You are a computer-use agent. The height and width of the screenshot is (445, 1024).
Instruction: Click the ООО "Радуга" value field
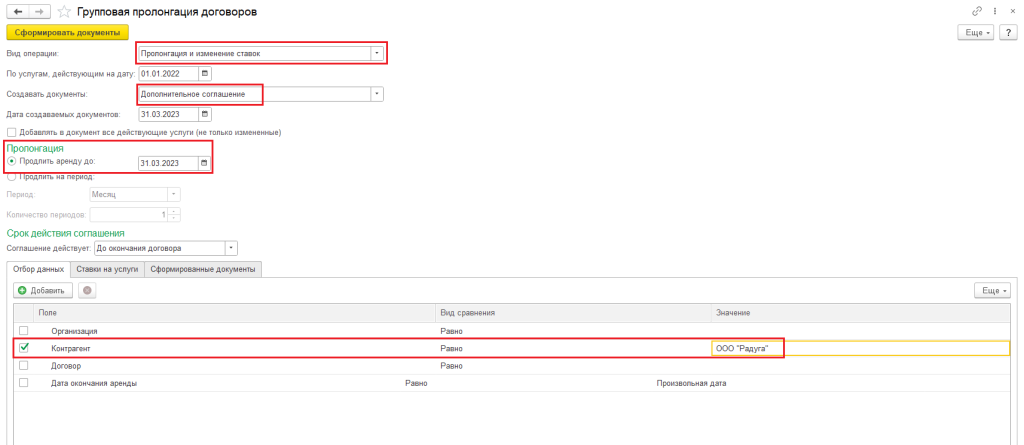tap(745, 348)
